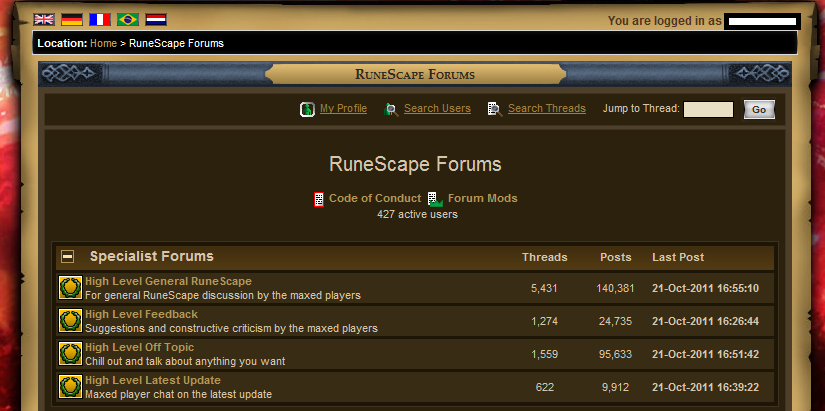Image resolution: width=825 pixels, height=411 pixels.
Task: Click the last post date 21-Oct-2011 16:55:10
Action: [705, 288]
